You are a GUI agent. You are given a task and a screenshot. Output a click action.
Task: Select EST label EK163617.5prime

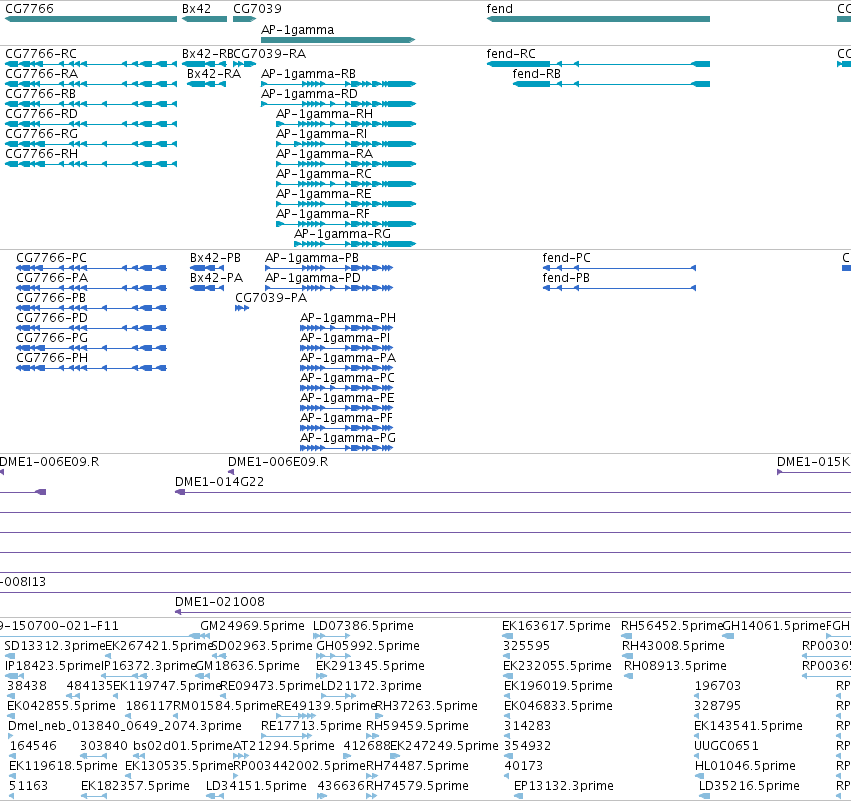(x=556, y=626)
